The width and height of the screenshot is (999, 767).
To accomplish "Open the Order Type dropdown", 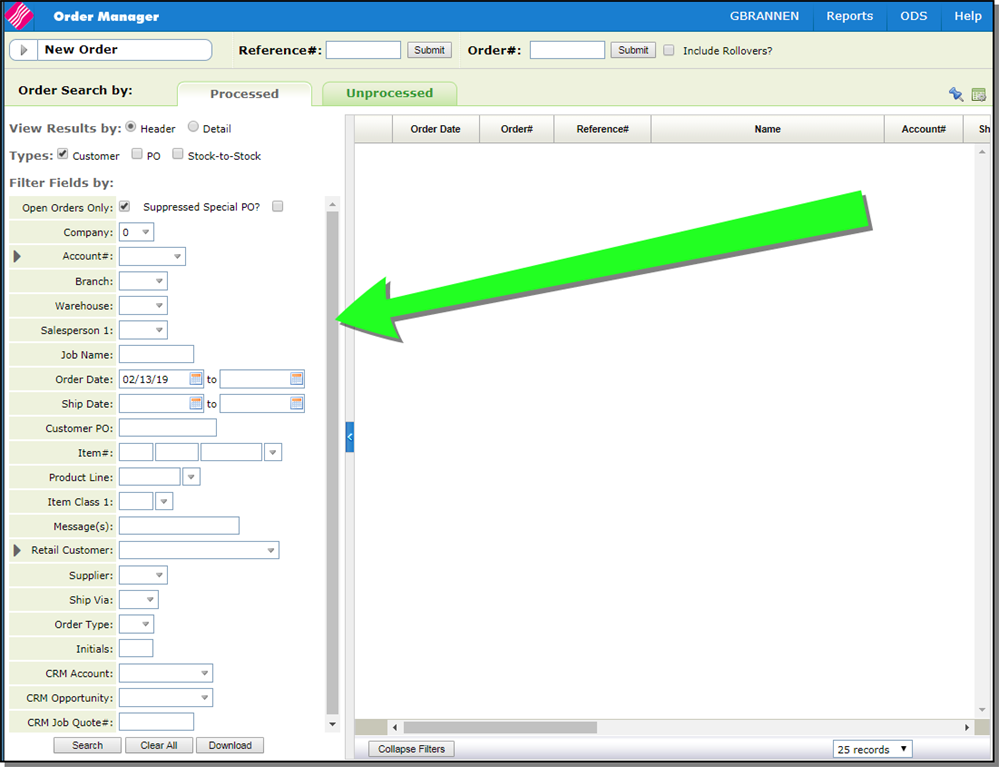I will [x=136, y=624].
